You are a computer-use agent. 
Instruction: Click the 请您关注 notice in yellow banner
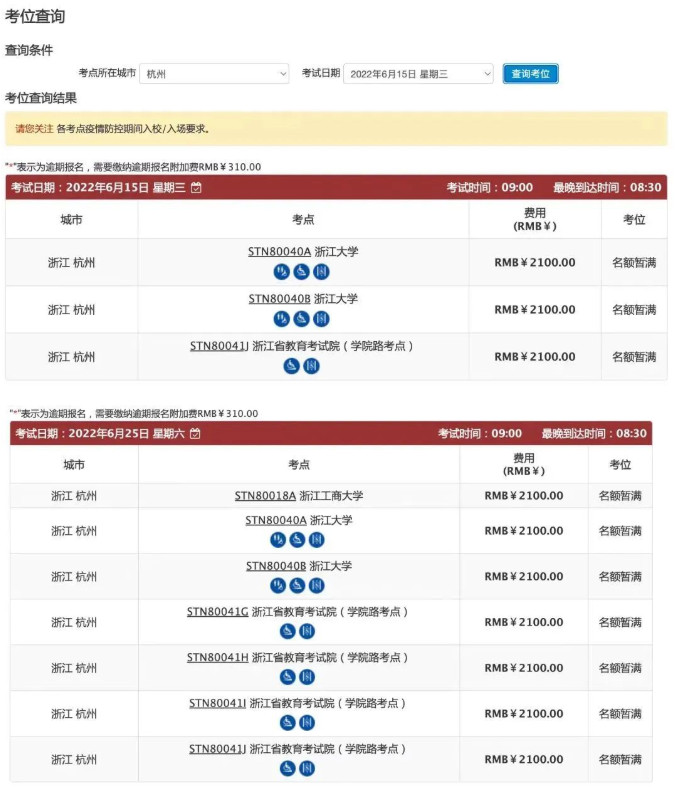pos(34,129)
